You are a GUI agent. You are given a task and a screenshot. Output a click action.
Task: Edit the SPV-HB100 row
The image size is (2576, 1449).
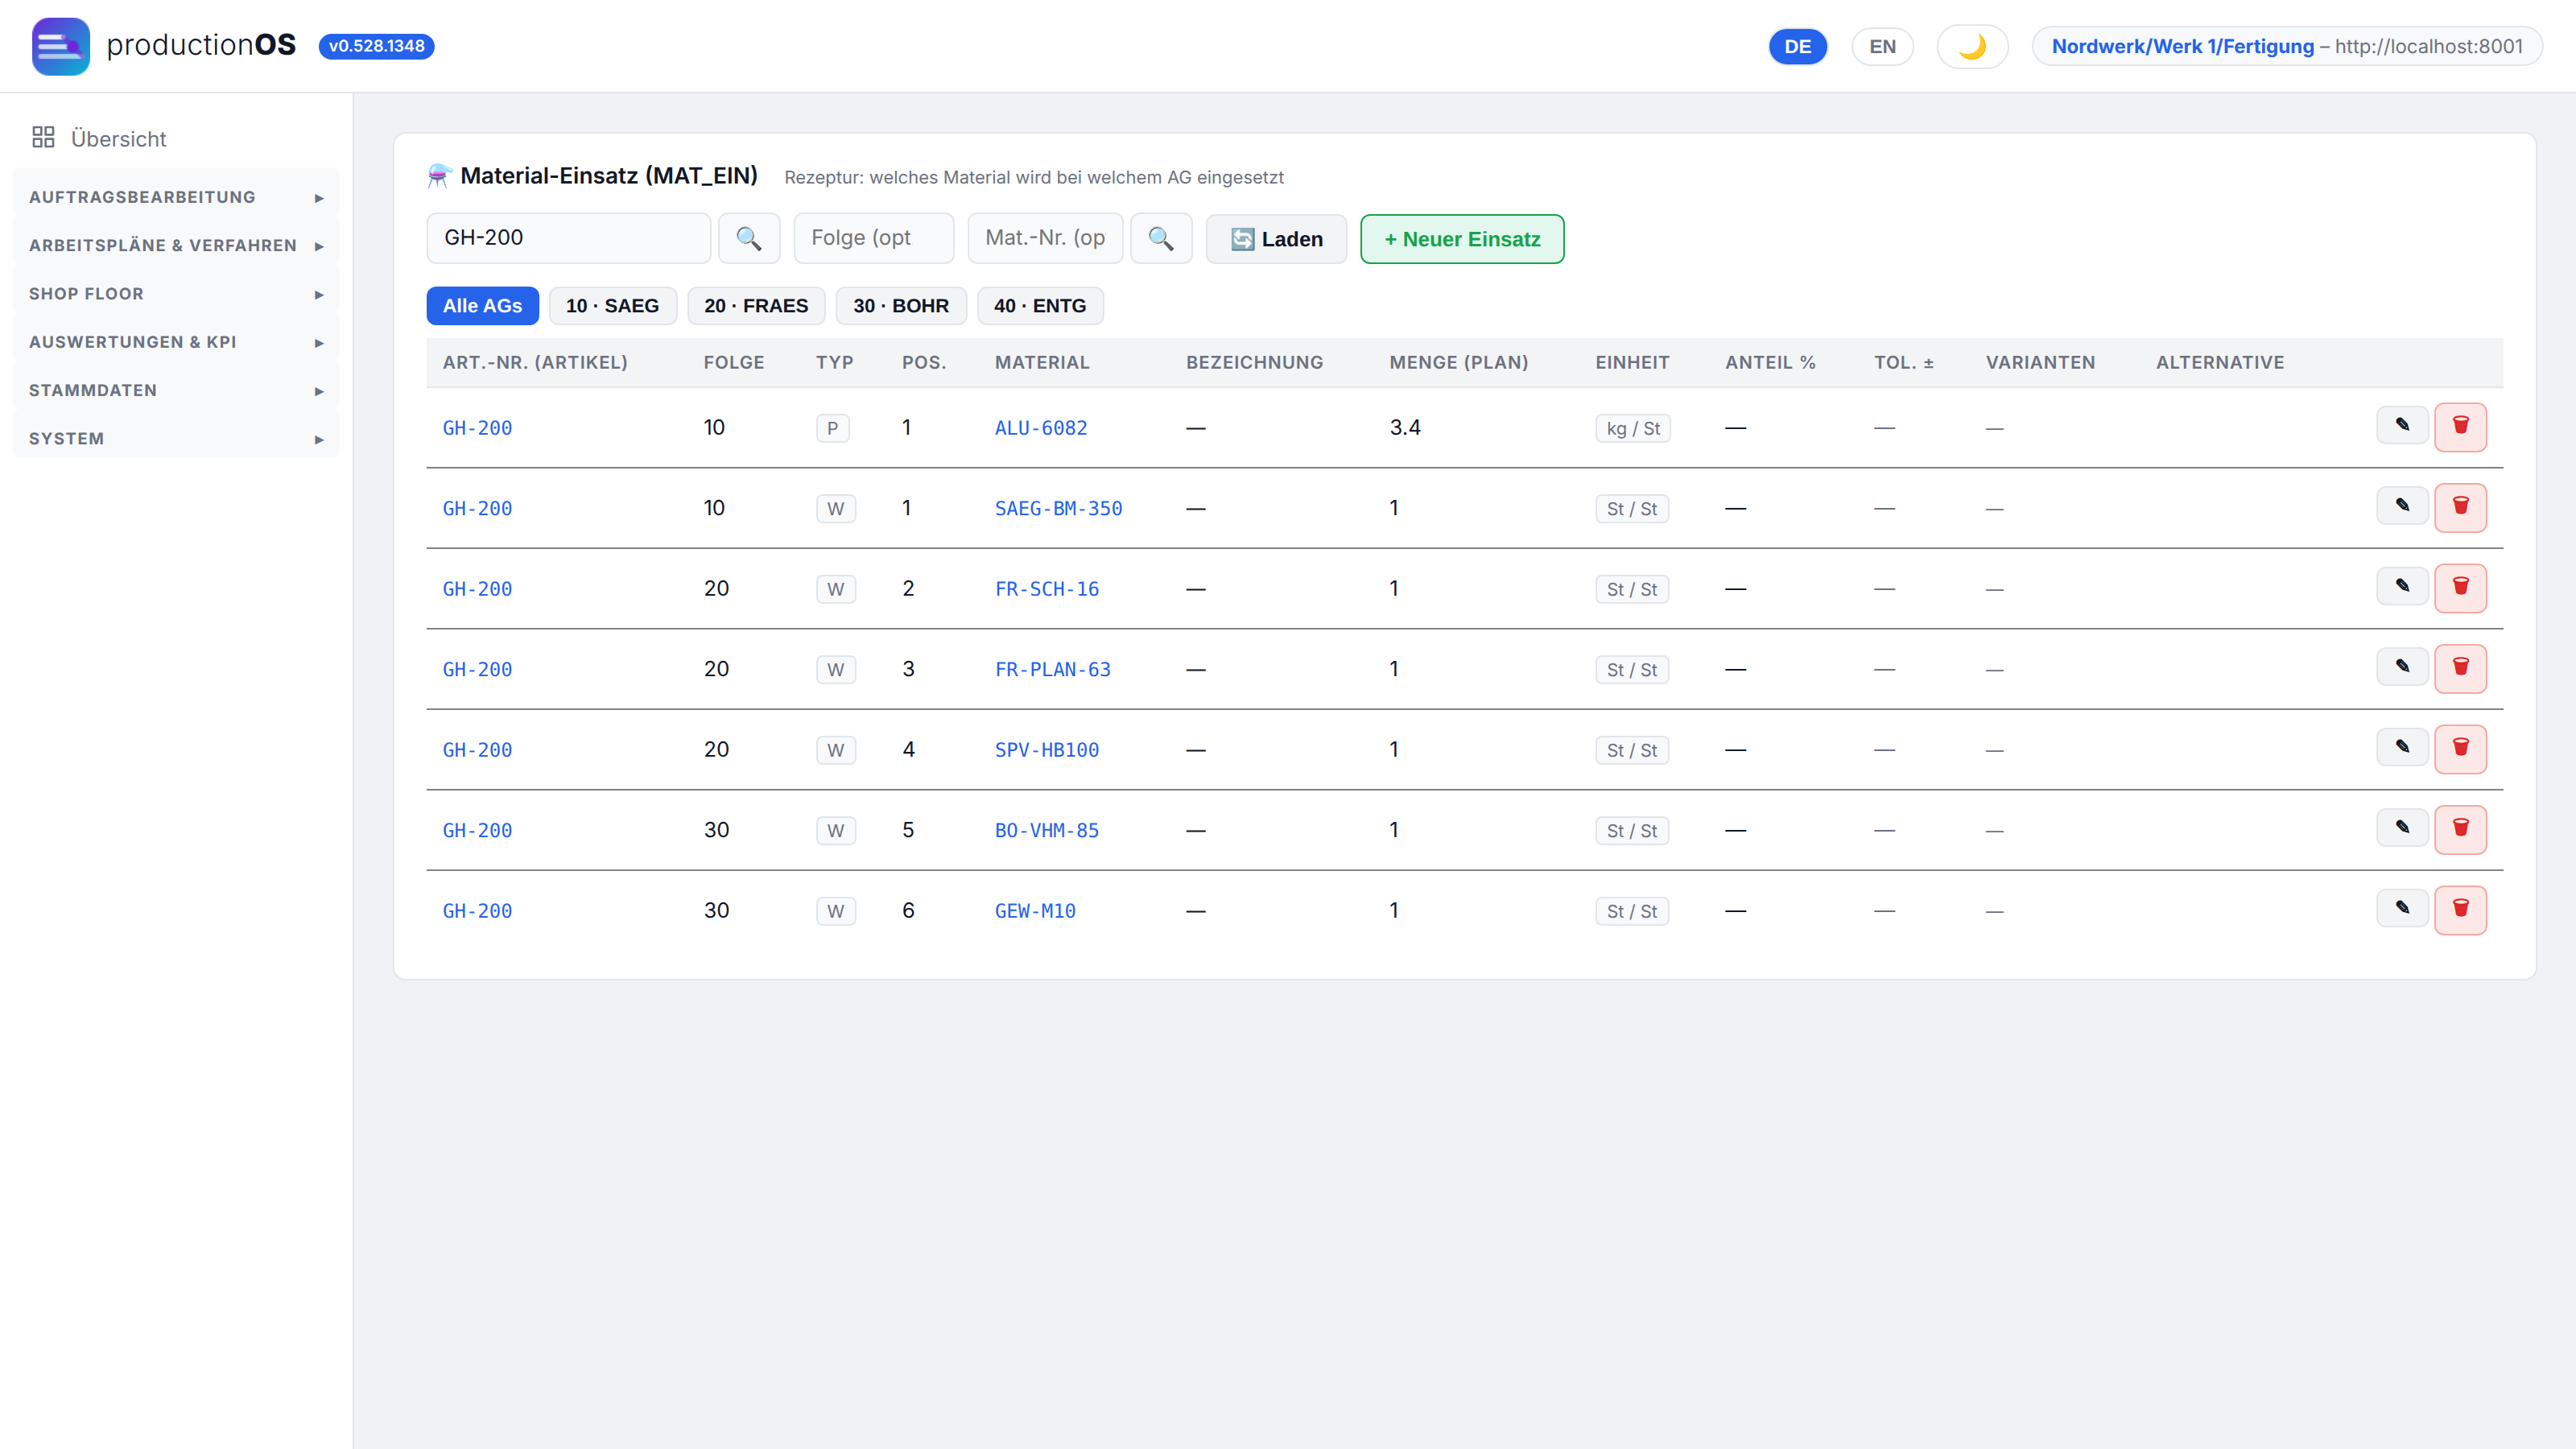2402,747
